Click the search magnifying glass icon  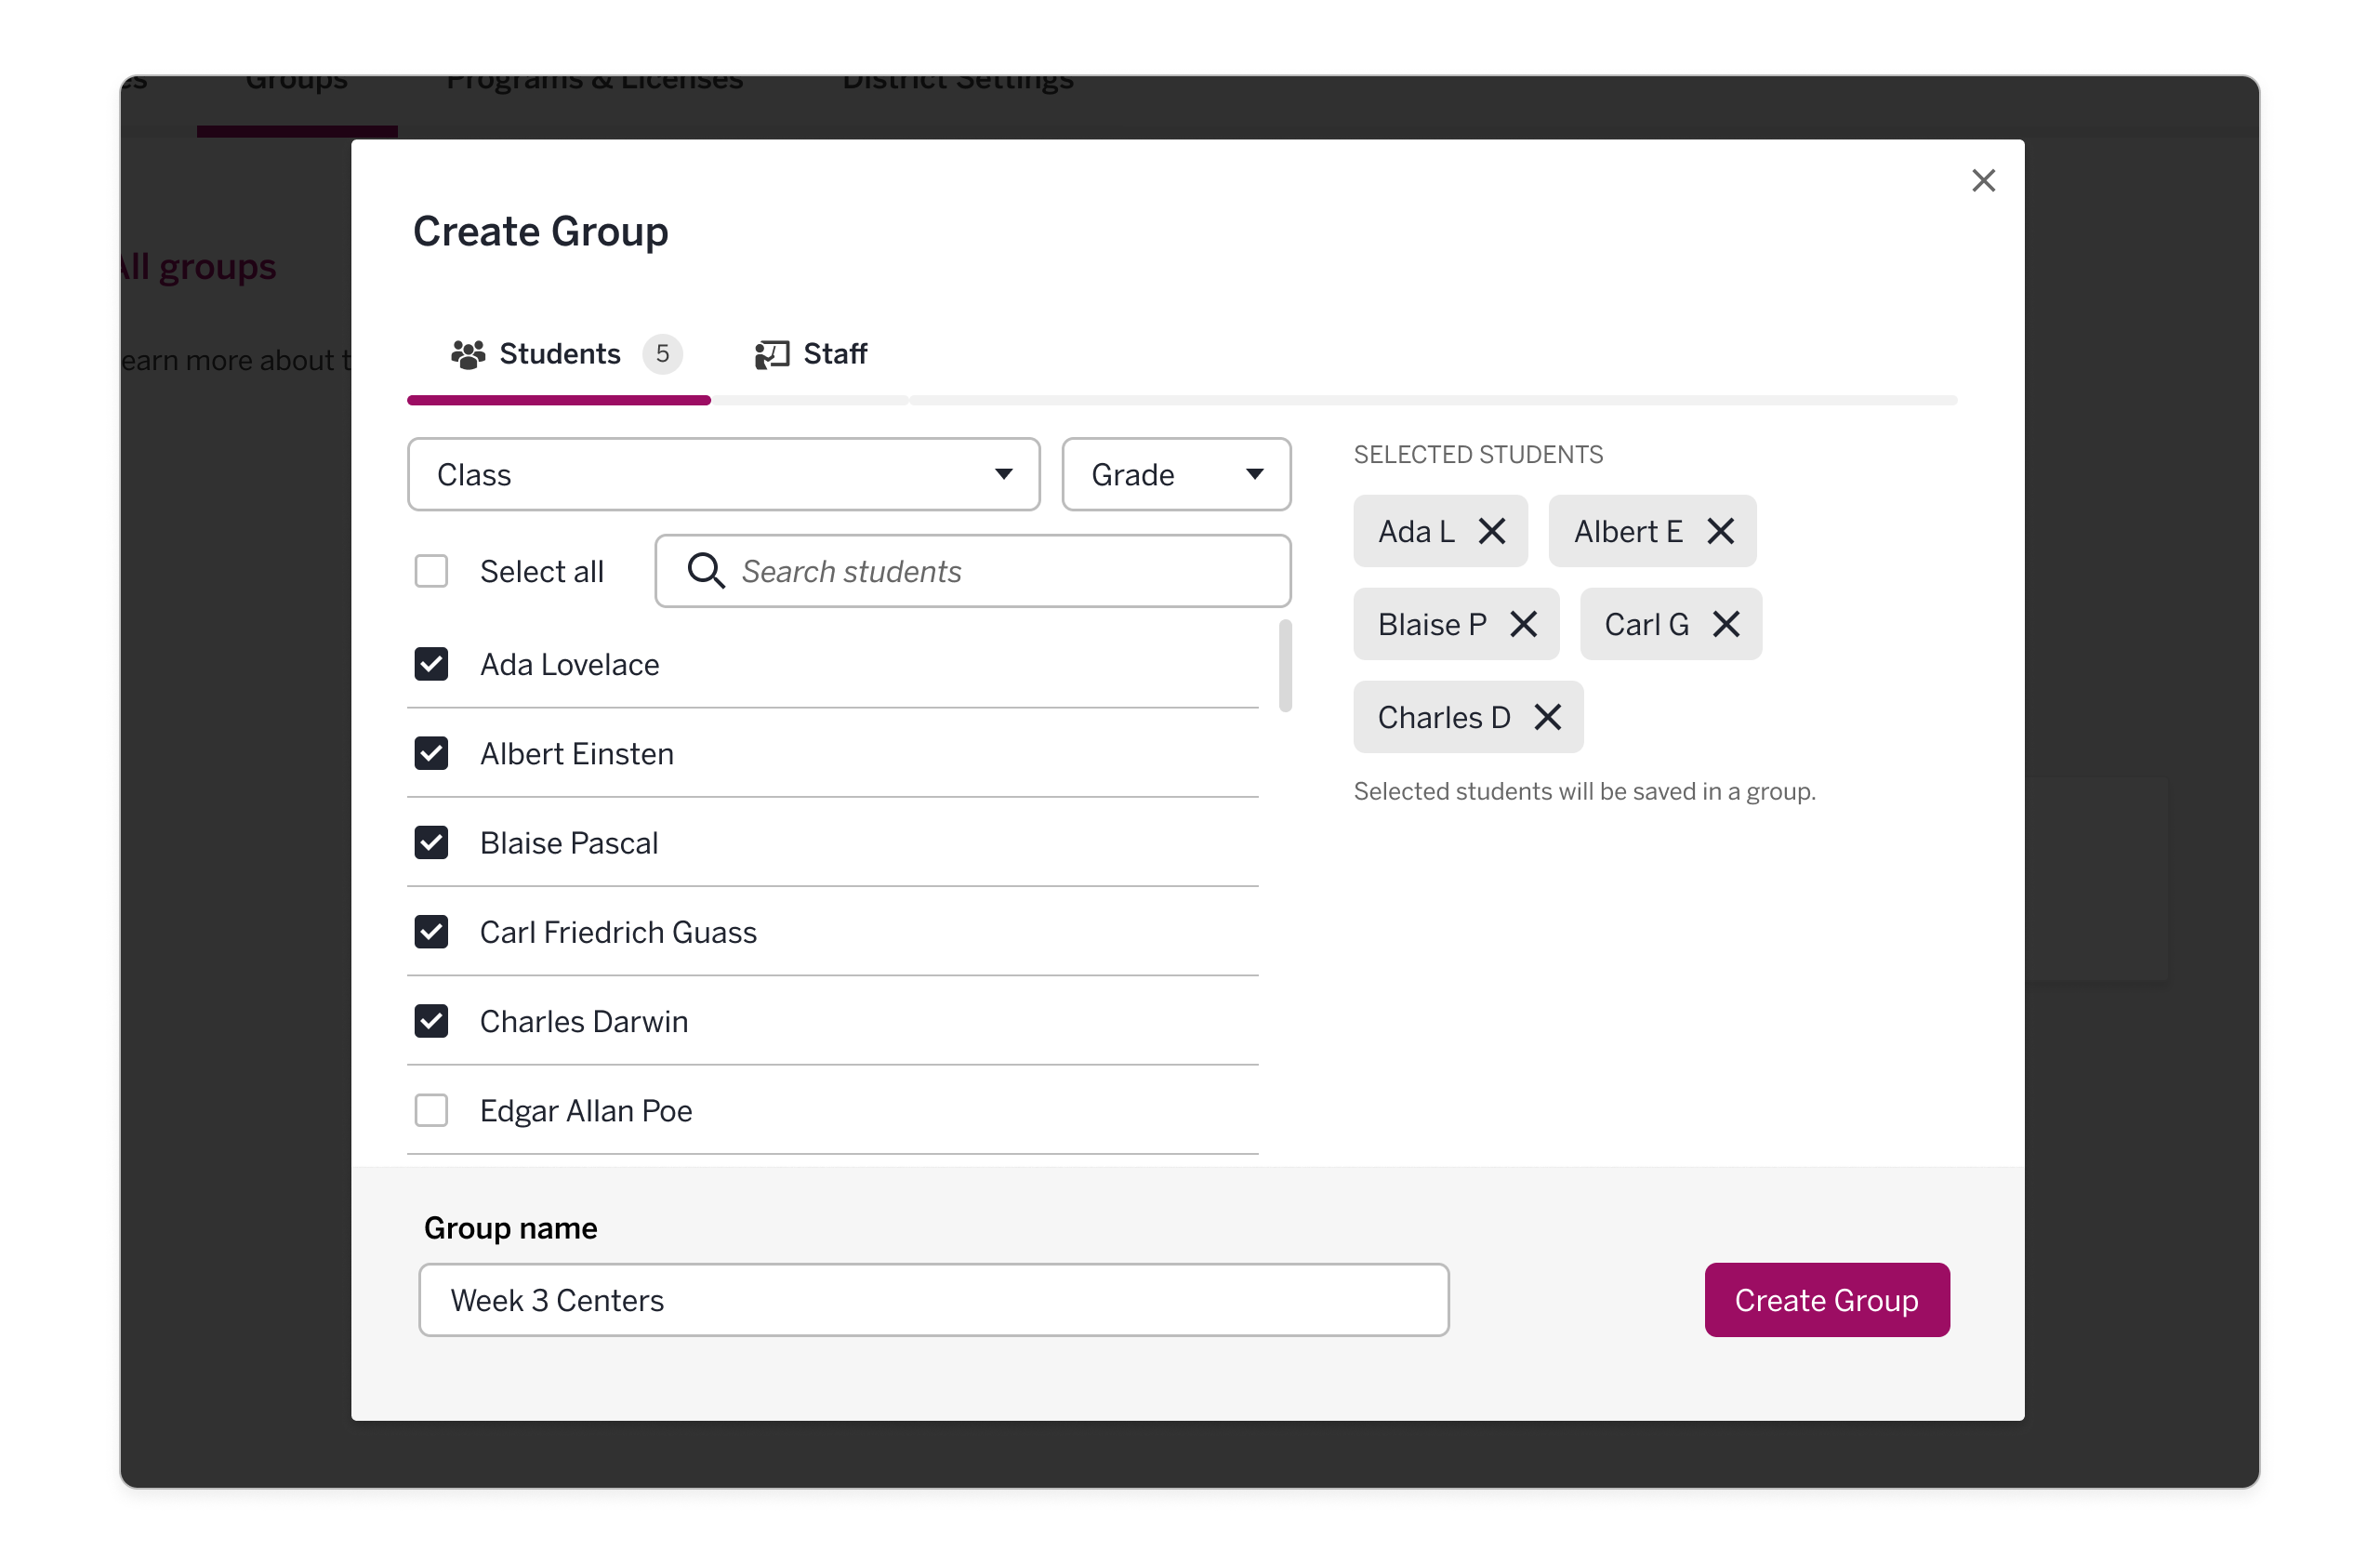point(705,570)
